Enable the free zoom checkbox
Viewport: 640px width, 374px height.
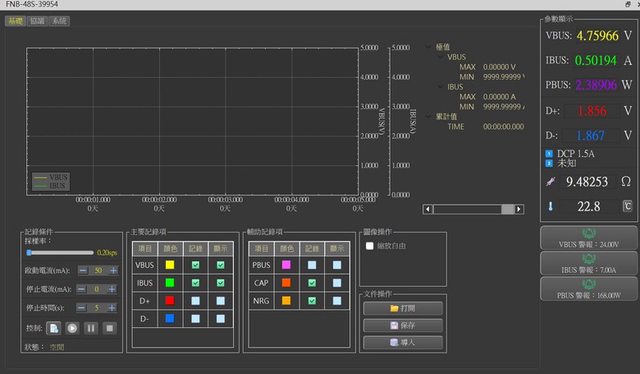[369, 246]
